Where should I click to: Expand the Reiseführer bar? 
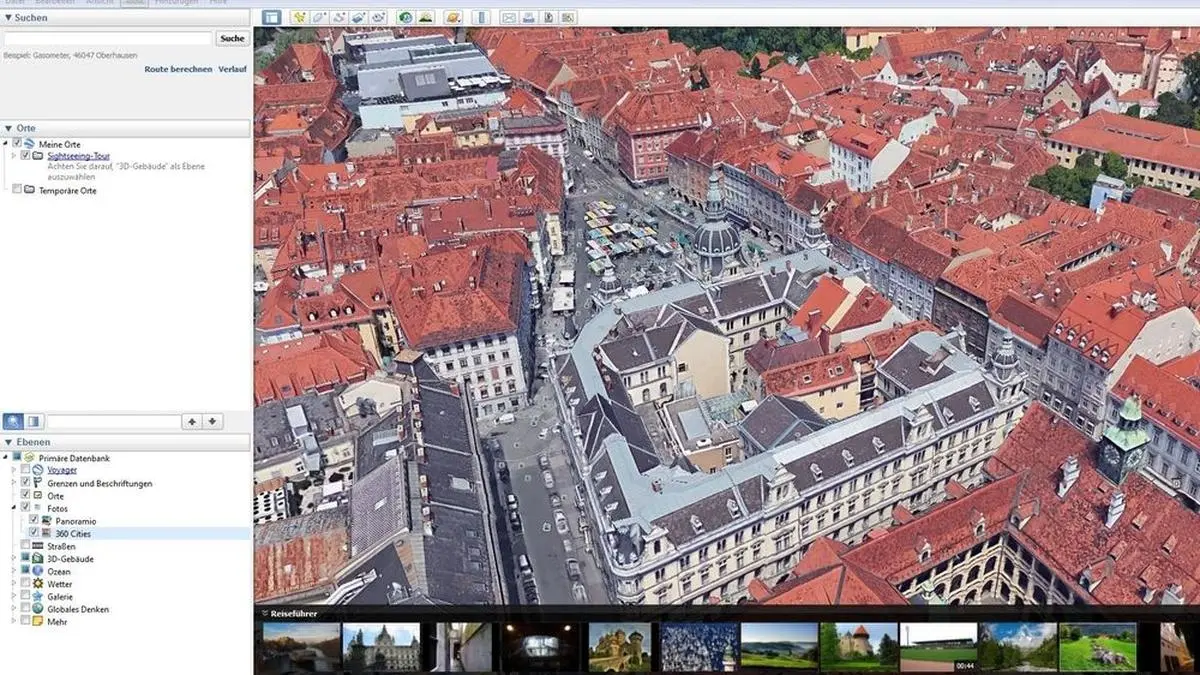tap(266, 612)
